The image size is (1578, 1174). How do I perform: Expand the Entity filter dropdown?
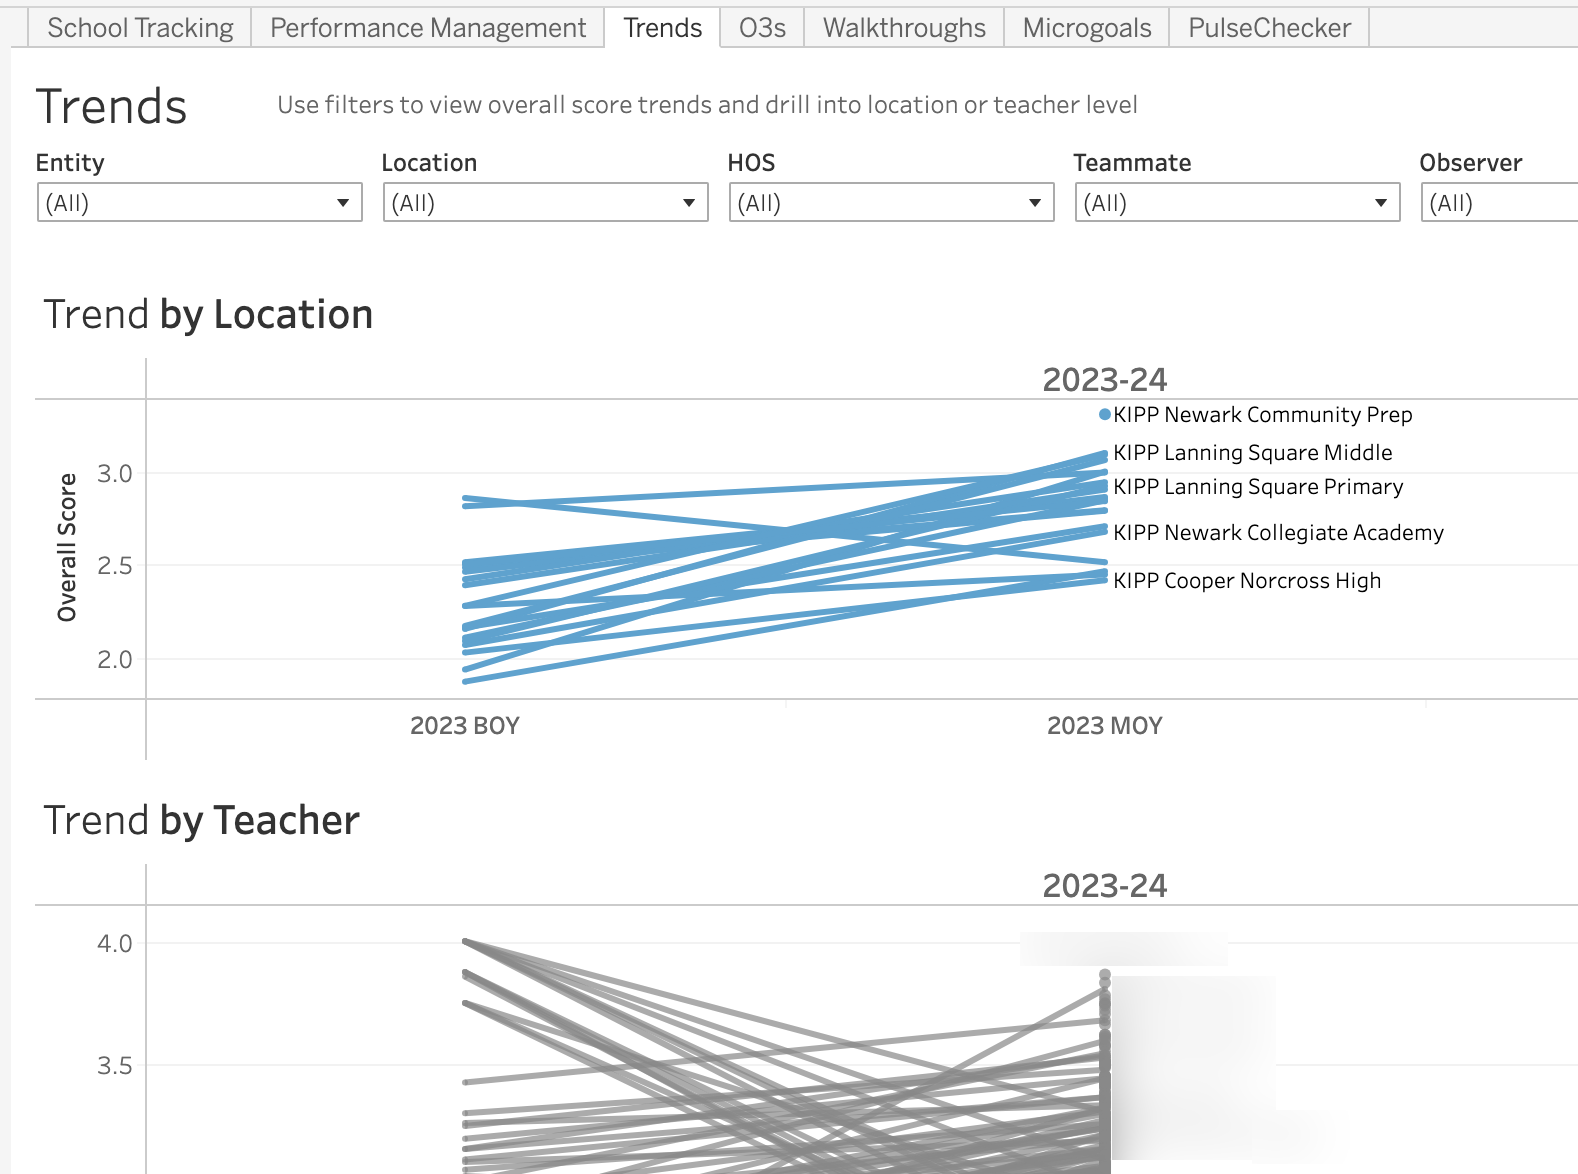pyautogui.click(x=199, y=203)
